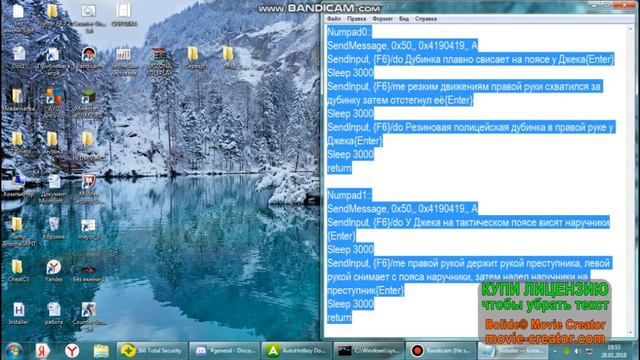The width and height of the screenshot is (640, 360).
Task: Click the Notepad scrollbar up arrow
Action: tap(630, 29)
